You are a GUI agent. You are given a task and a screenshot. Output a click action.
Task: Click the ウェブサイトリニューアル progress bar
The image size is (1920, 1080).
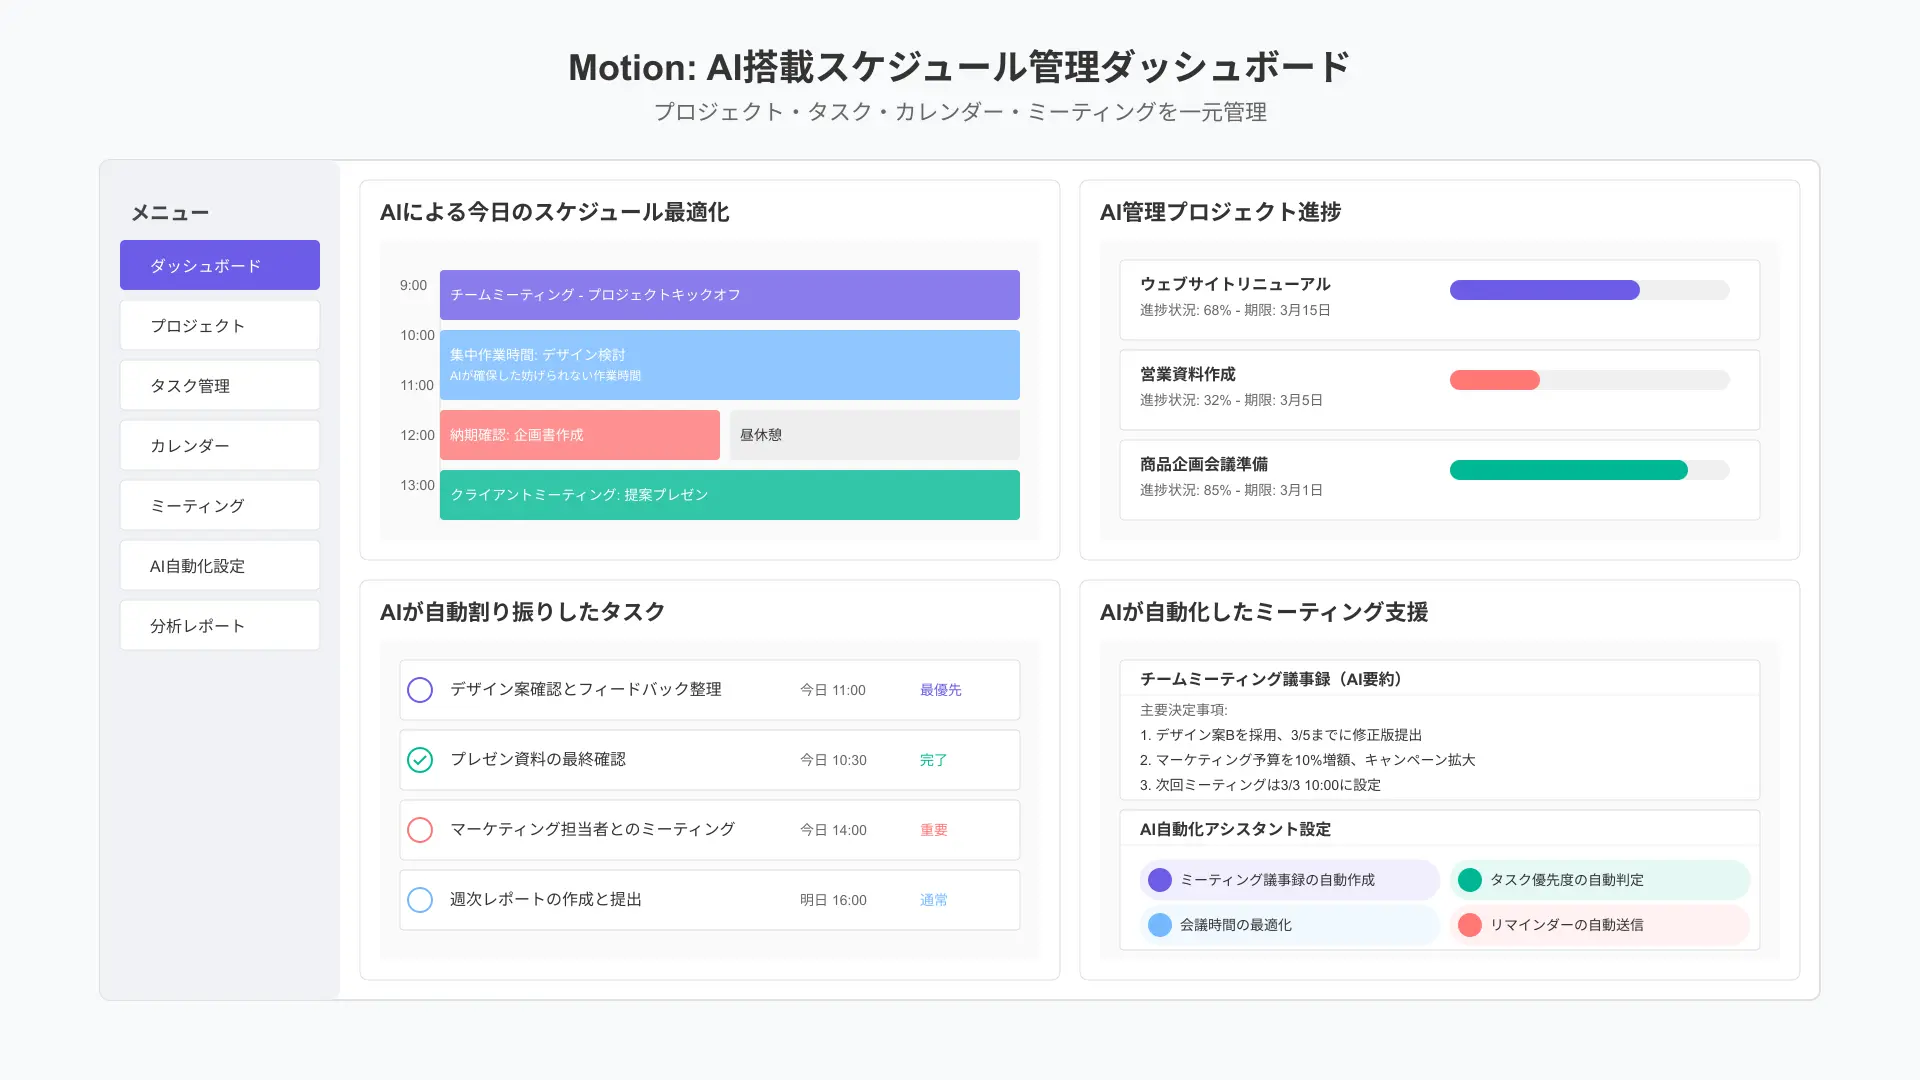tap(1590, 290)
